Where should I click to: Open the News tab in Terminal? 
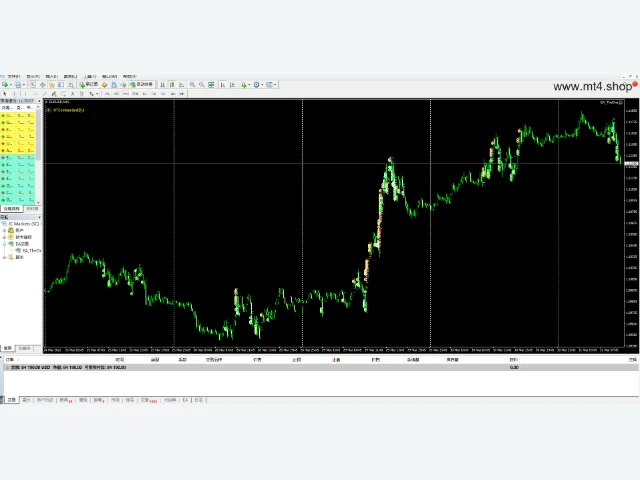(x=65, y=400)
